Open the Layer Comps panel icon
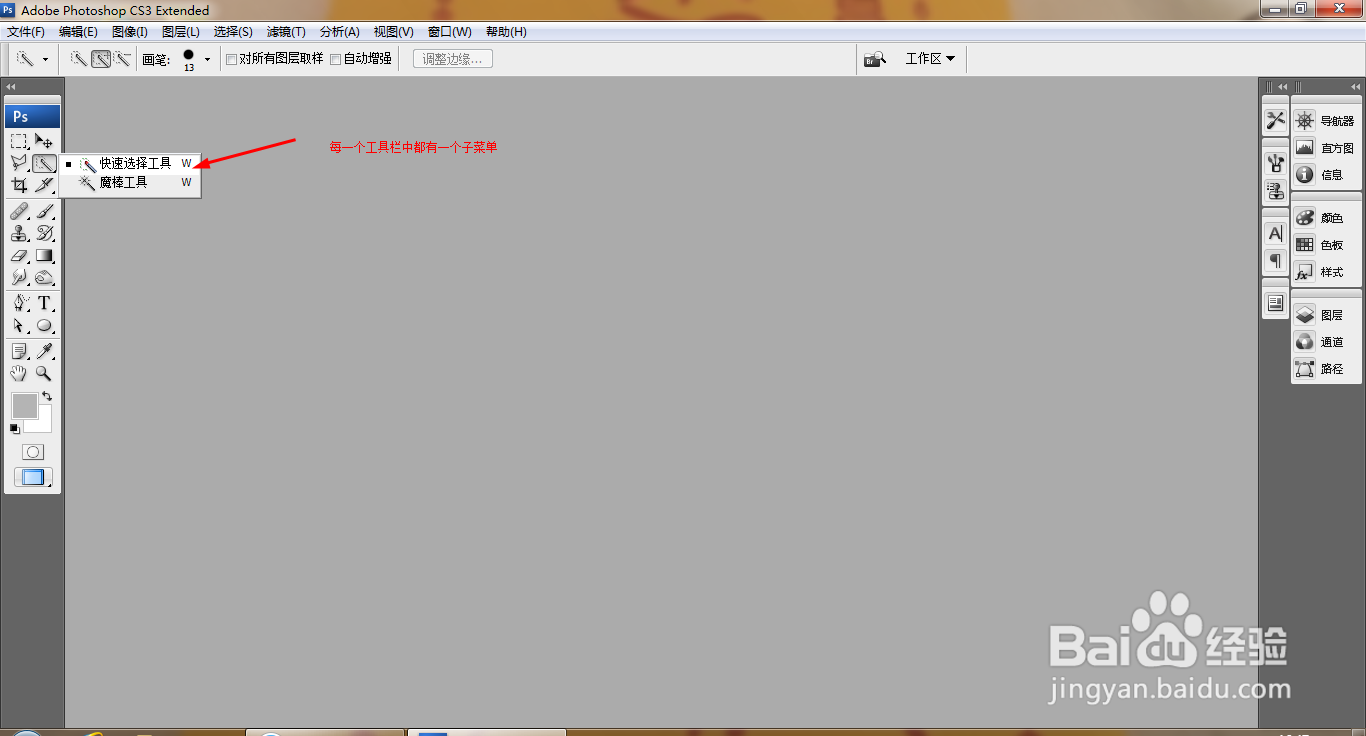Screen dimensions: 1366x736 [x=1275, y=303]
